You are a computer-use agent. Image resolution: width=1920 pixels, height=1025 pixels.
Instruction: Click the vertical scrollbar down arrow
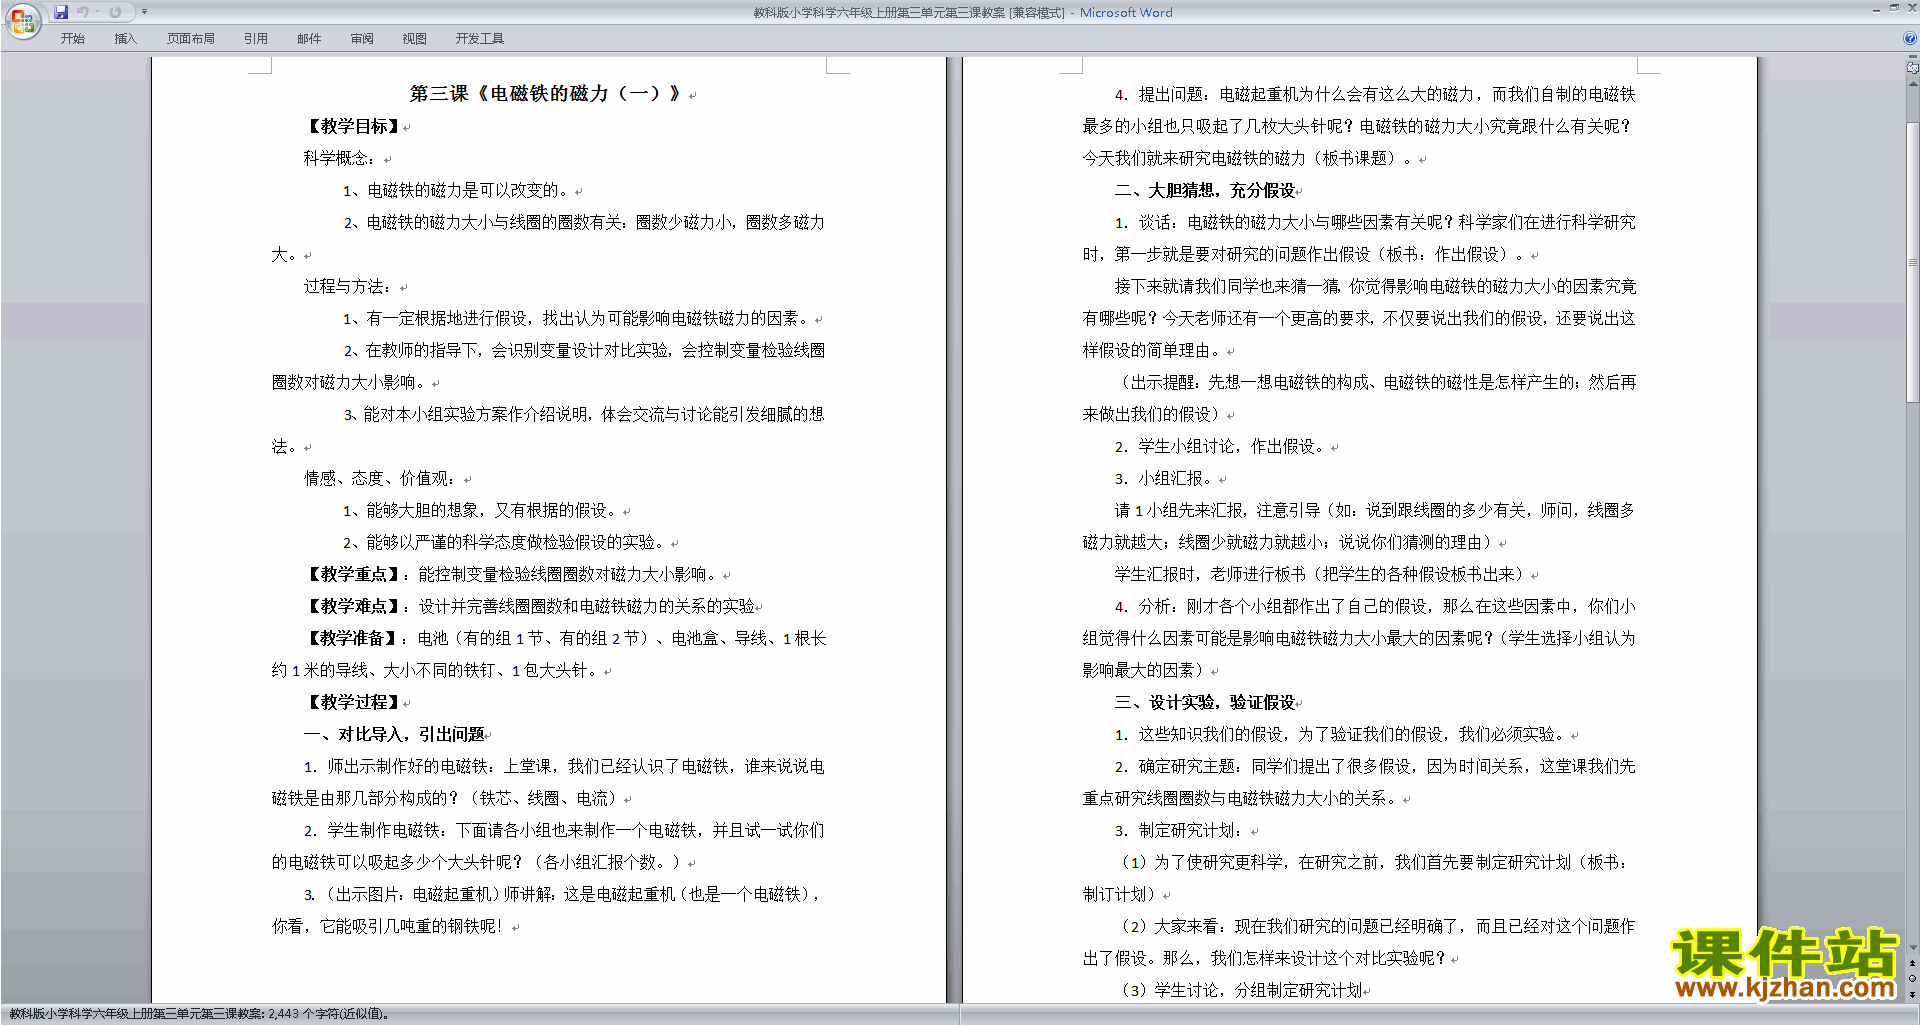(1913, 948)
